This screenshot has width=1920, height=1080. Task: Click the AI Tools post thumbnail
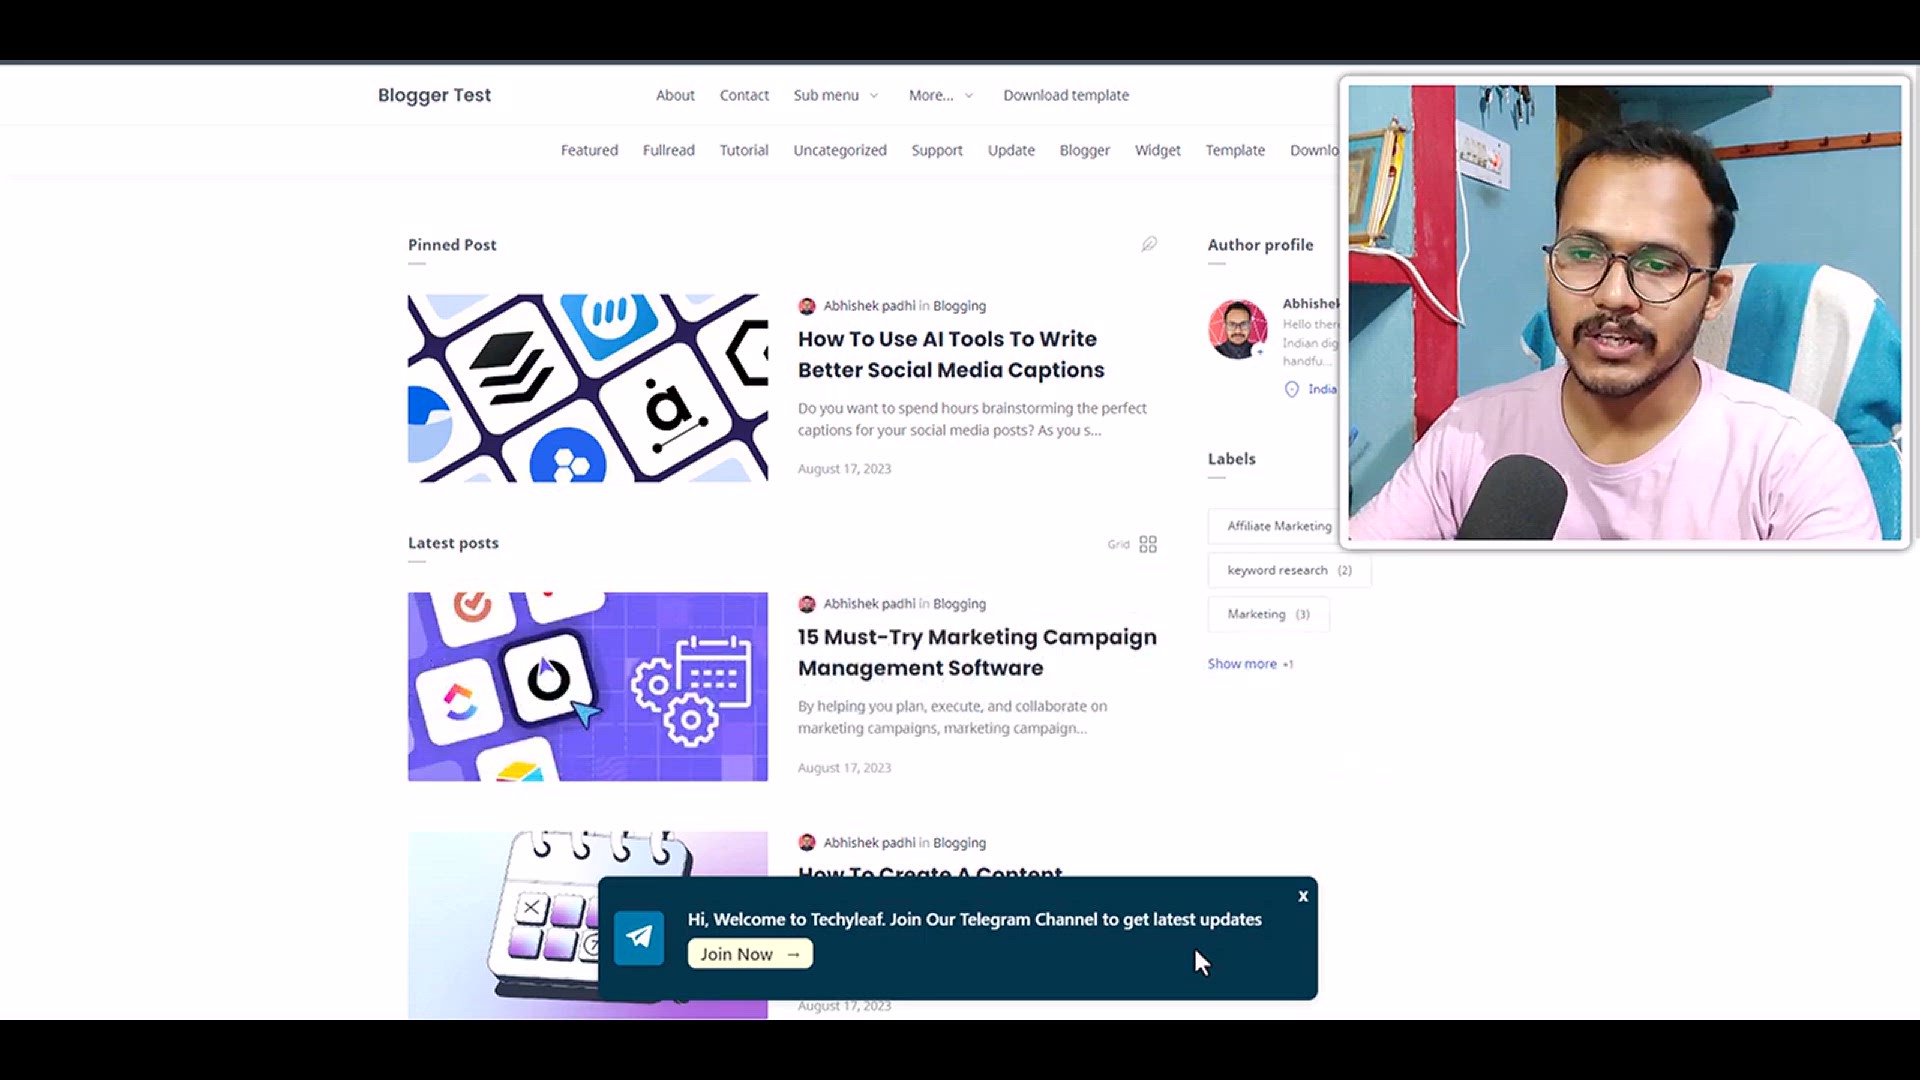pos(588,388)
